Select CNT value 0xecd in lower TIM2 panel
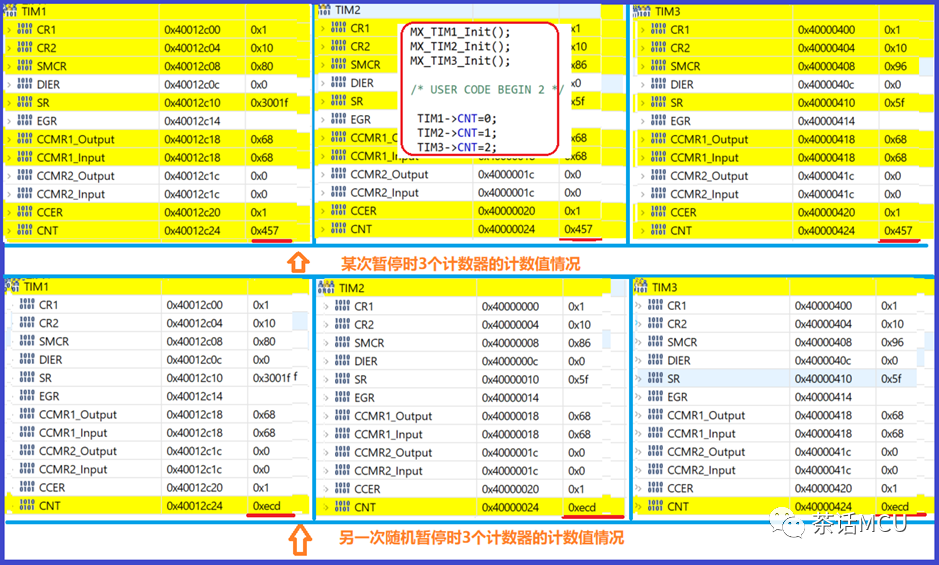 pyautogui.click(x=582, y=507)
